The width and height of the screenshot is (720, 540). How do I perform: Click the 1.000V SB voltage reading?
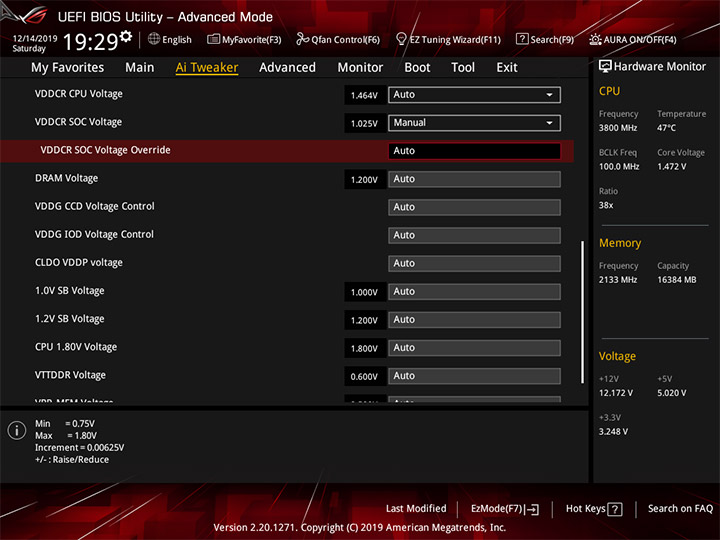[x=364, y=292]
